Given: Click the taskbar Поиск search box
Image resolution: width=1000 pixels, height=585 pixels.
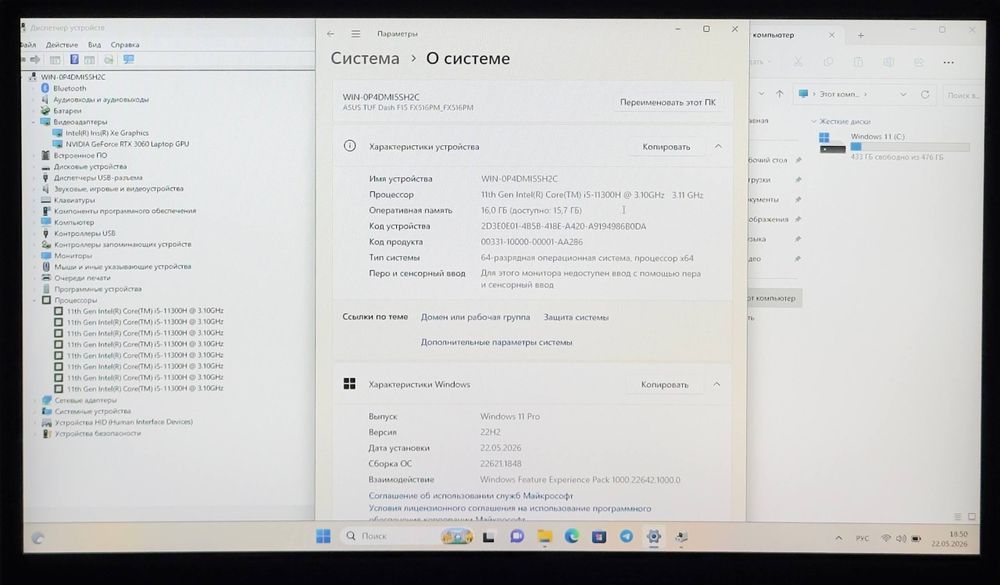Looking at the screenshot, I should pos(389,536).
